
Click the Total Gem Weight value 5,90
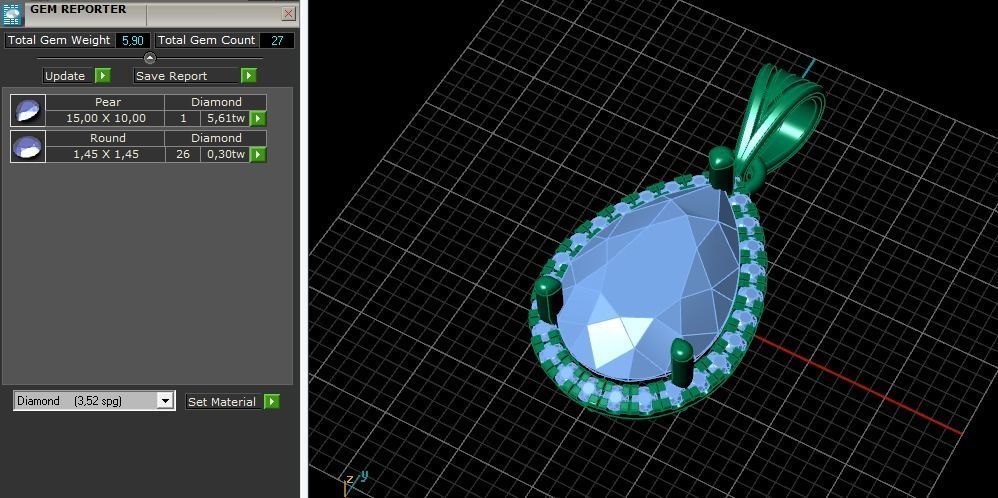tap(133, 40)
